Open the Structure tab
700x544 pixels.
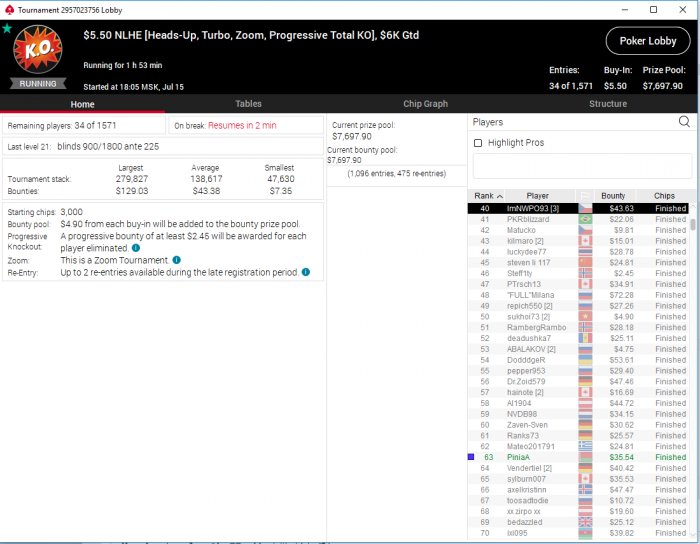click(x=608, y=104)
